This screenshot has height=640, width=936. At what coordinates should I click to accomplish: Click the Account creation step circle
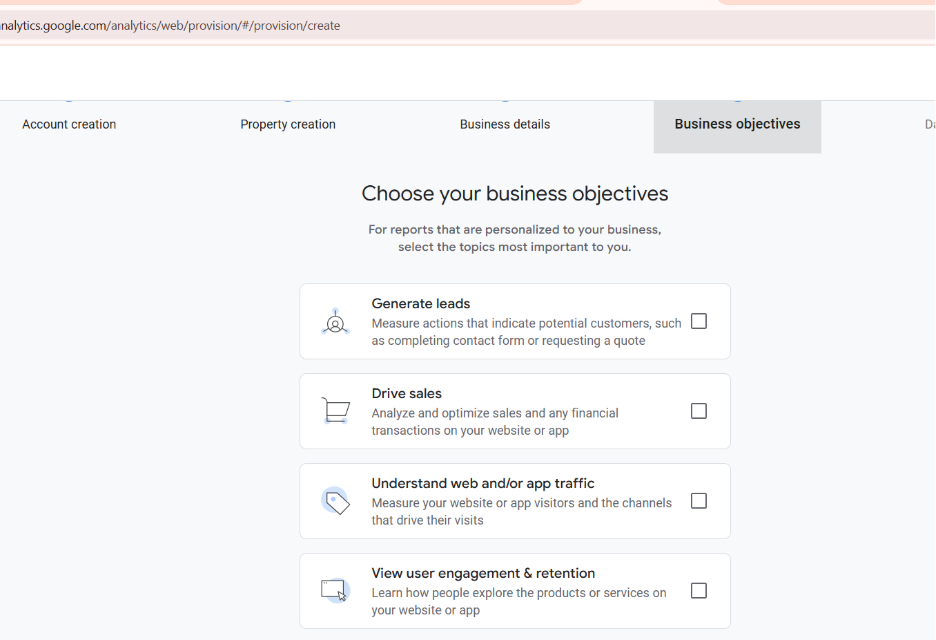pyautogui.click(x=68, y=99)
